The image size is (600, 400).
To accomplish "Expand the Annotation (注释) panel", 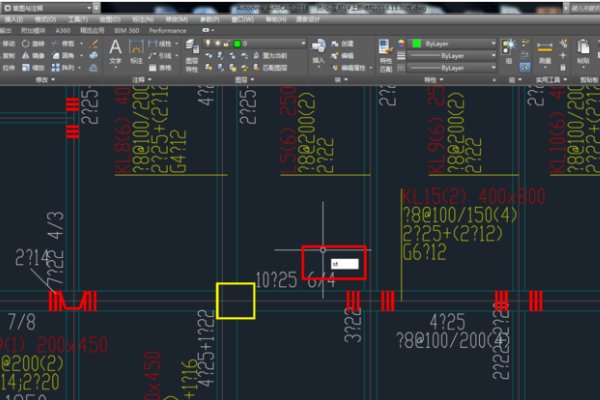I will point(141,80).
